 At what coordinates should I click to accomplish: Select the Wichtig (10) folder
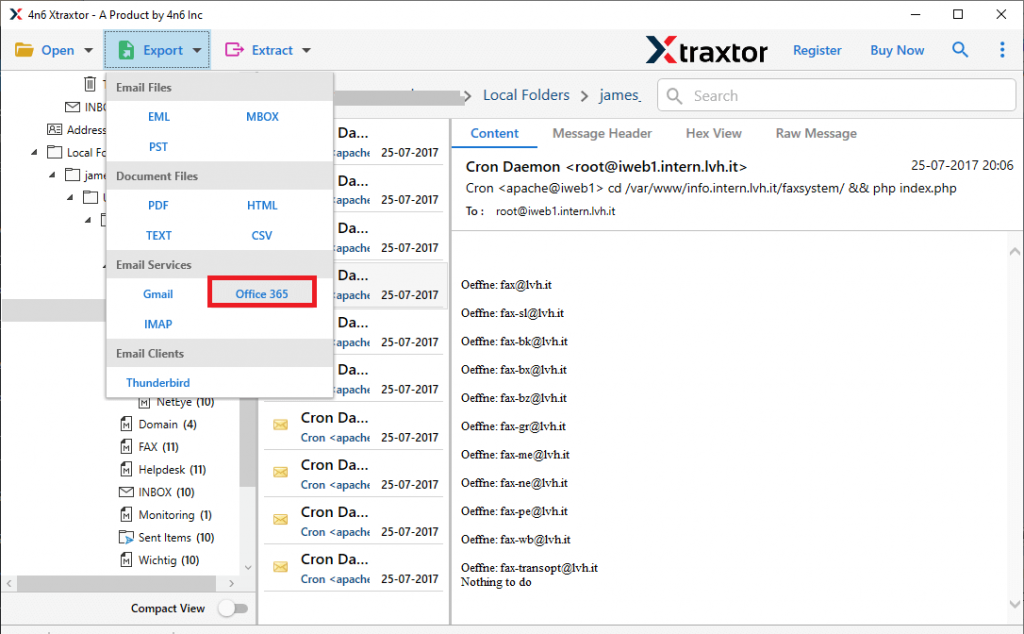tap(168, 560)
